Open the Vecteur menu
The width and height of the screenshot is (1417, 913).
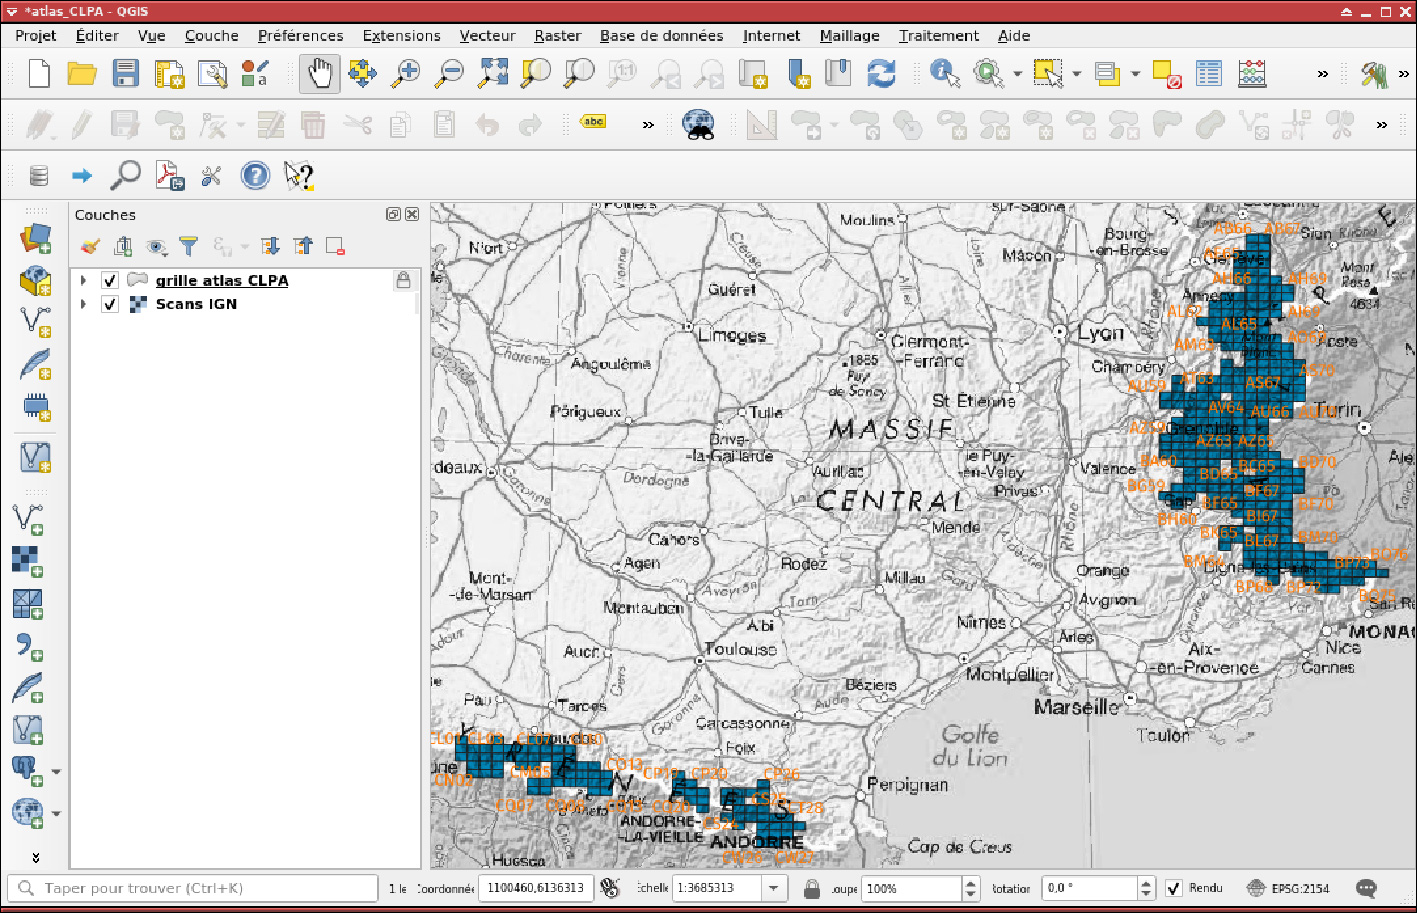click(487, 35)
